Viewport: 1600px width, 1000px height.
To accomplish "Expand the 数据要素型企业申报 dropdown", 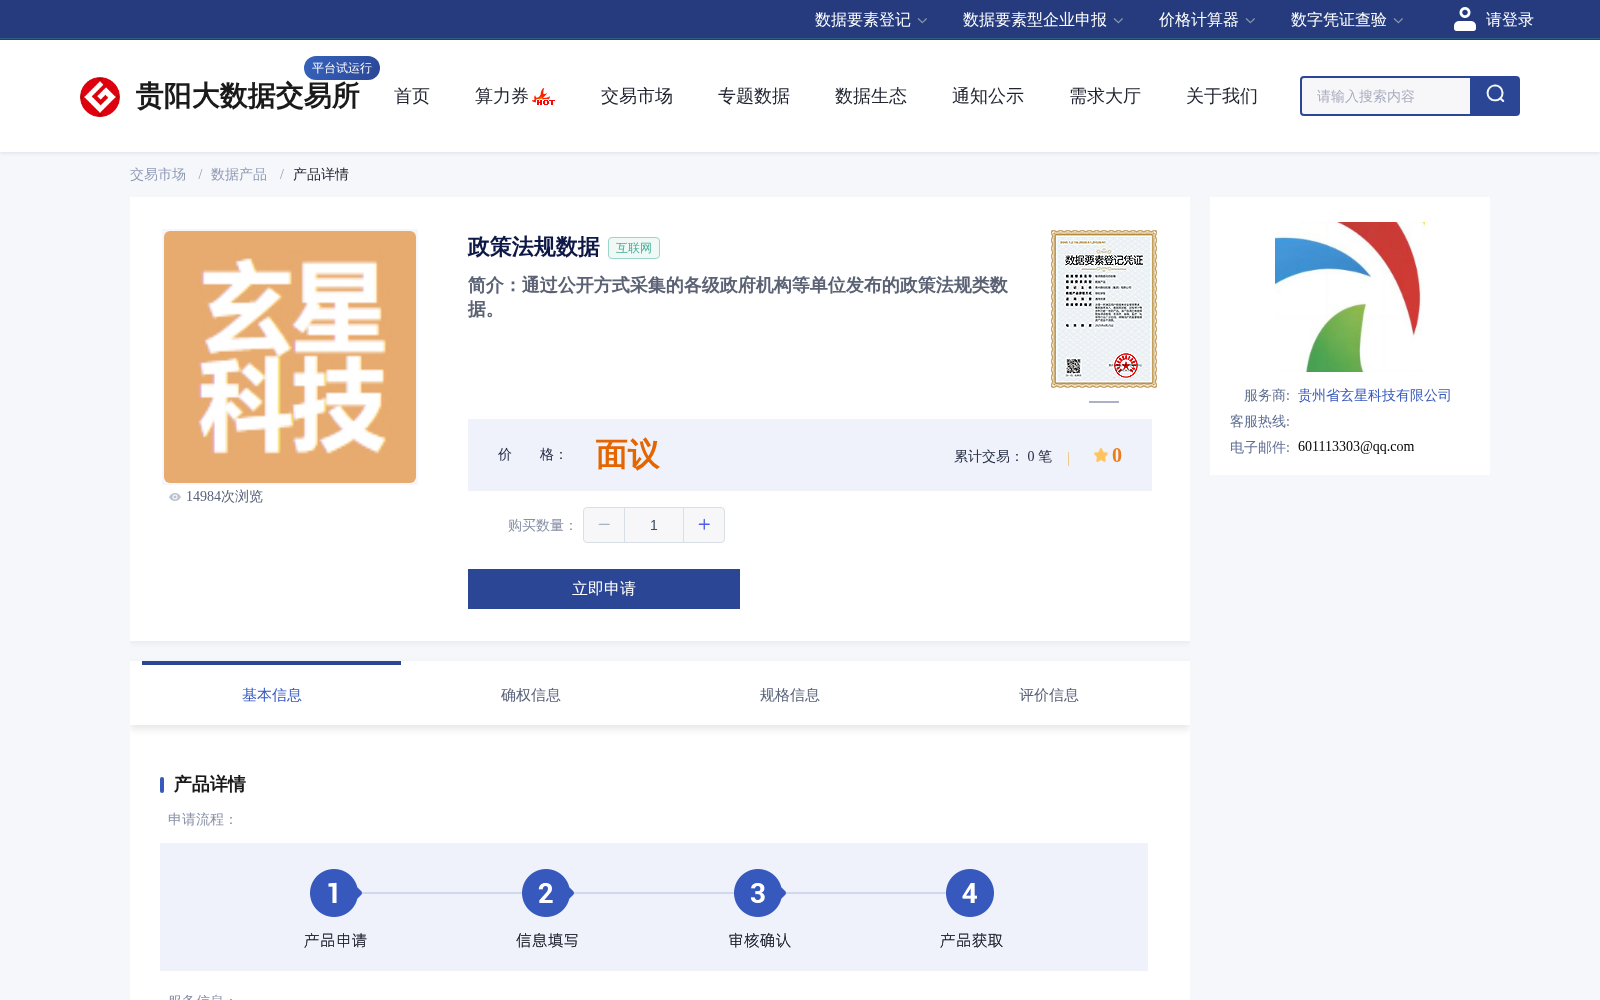I will coord(1043,20).
